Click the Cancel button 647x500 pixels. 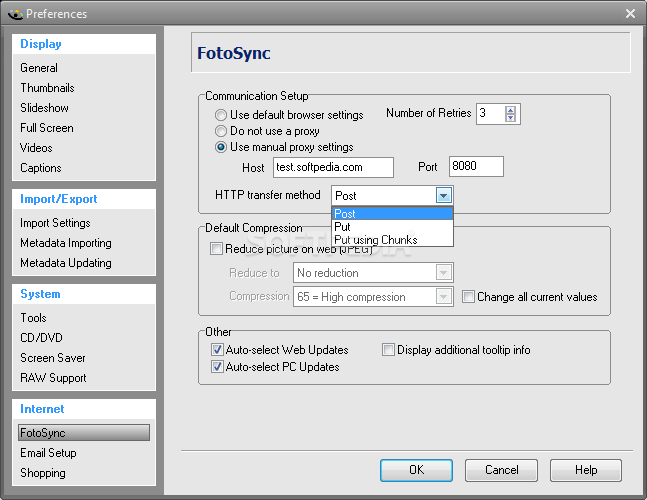501,470
